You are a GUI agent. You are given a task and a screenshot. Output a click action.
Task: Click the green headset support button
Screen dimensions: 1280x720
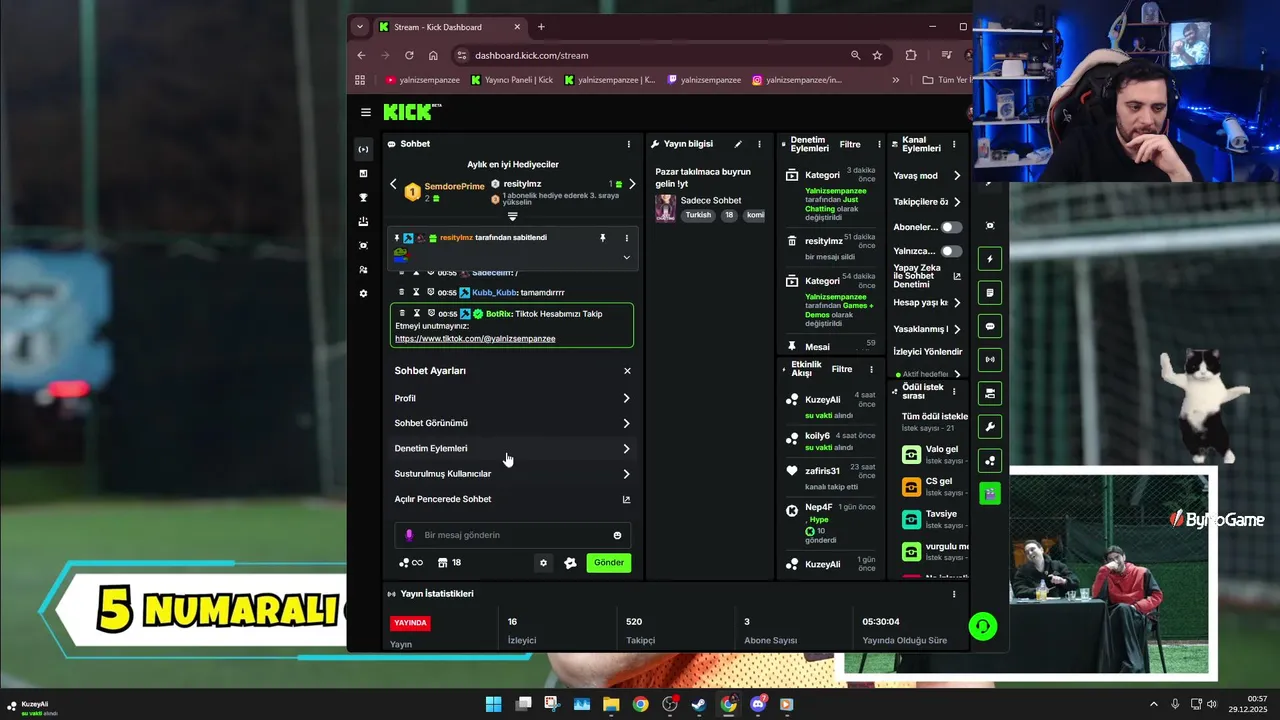[983, 626]
